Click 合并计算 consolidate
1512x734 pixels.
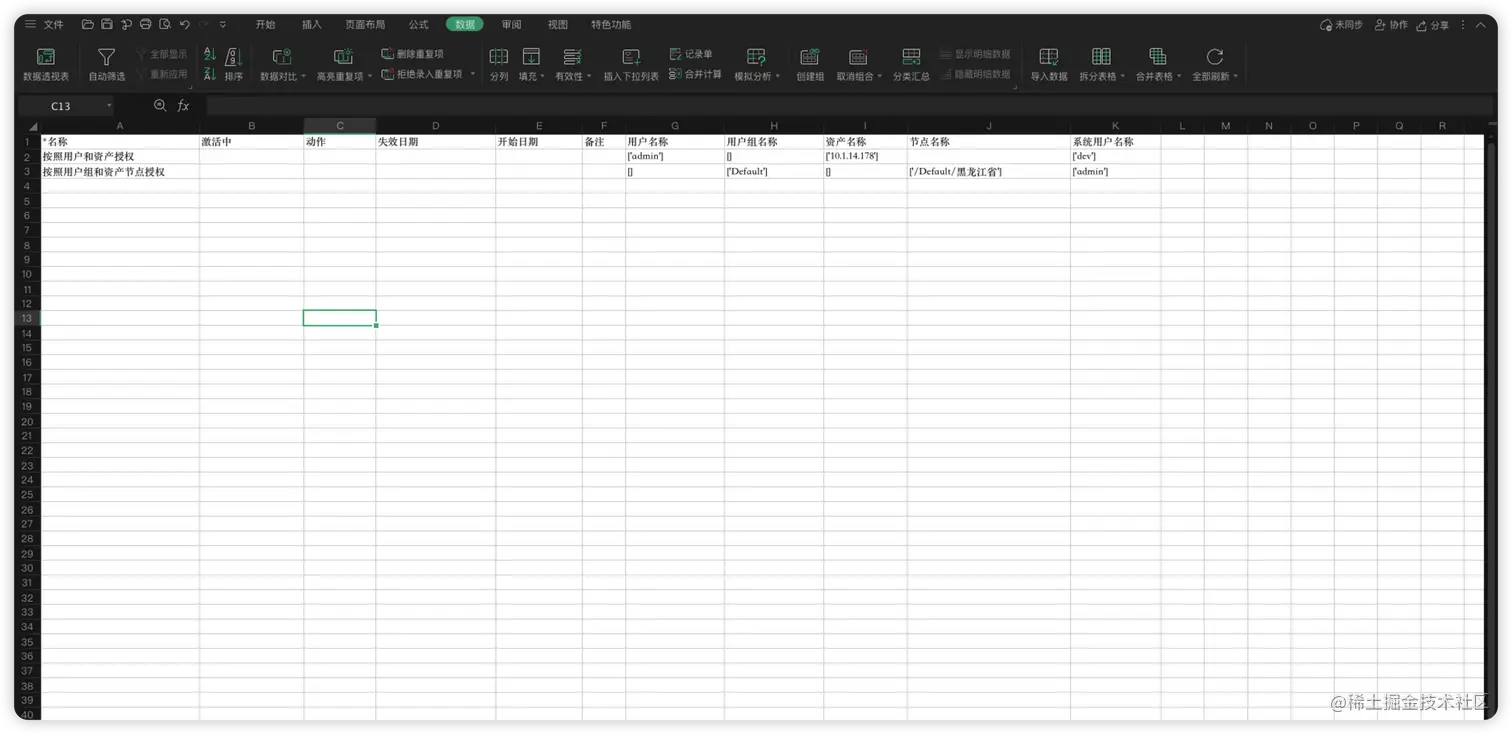[695, 74]
